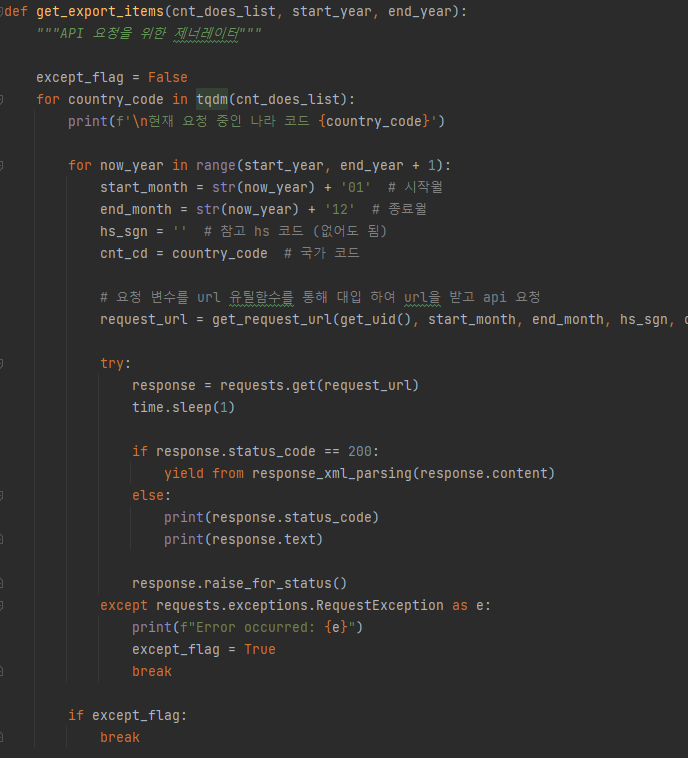Click the request_url variable on its assignment line

tap(144, 320)
